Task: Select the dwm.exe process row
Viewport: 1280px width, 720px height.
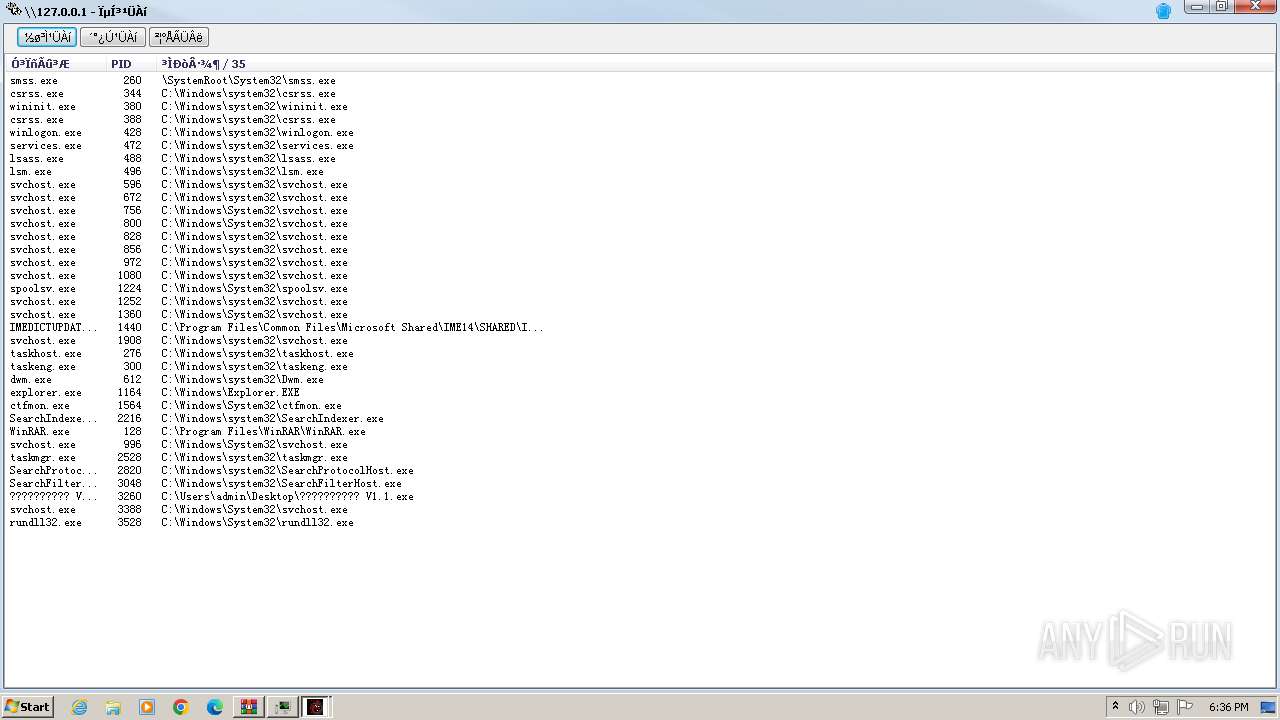Action: click(x=640, y=379)
